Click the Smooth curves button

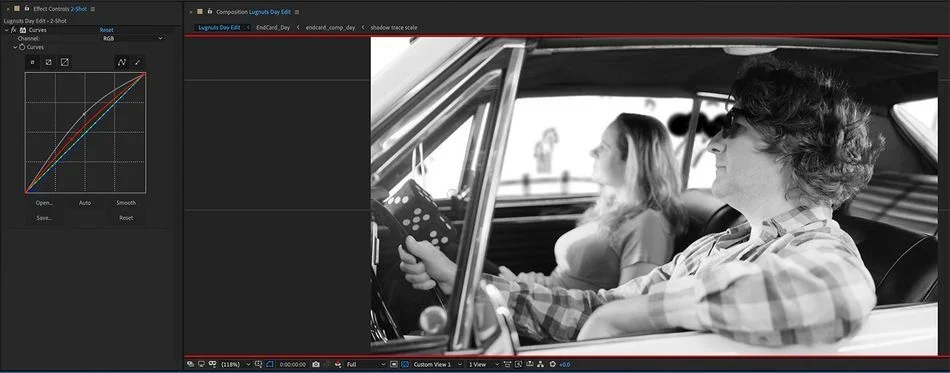tap(126, 203)
